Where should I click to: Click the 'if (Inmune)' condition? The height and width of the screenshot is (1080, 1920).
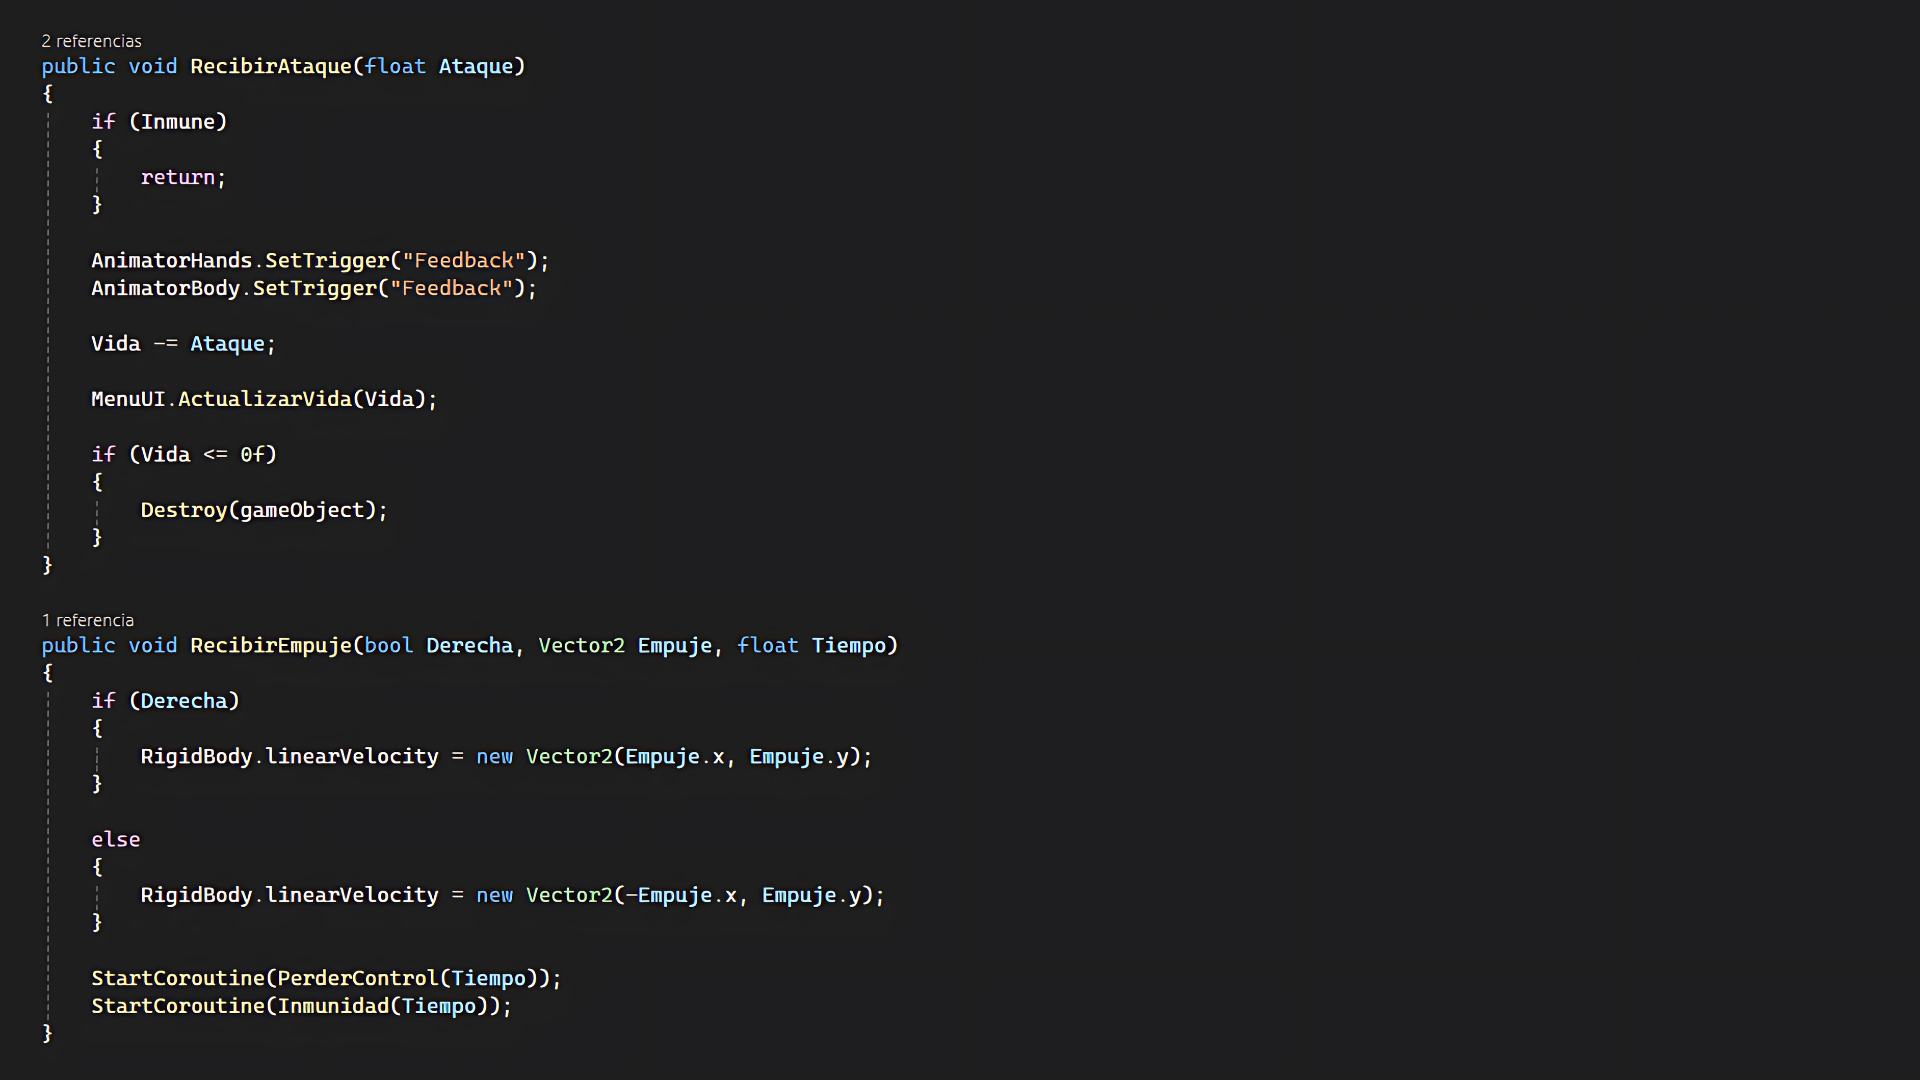click(x=159, y=122)
